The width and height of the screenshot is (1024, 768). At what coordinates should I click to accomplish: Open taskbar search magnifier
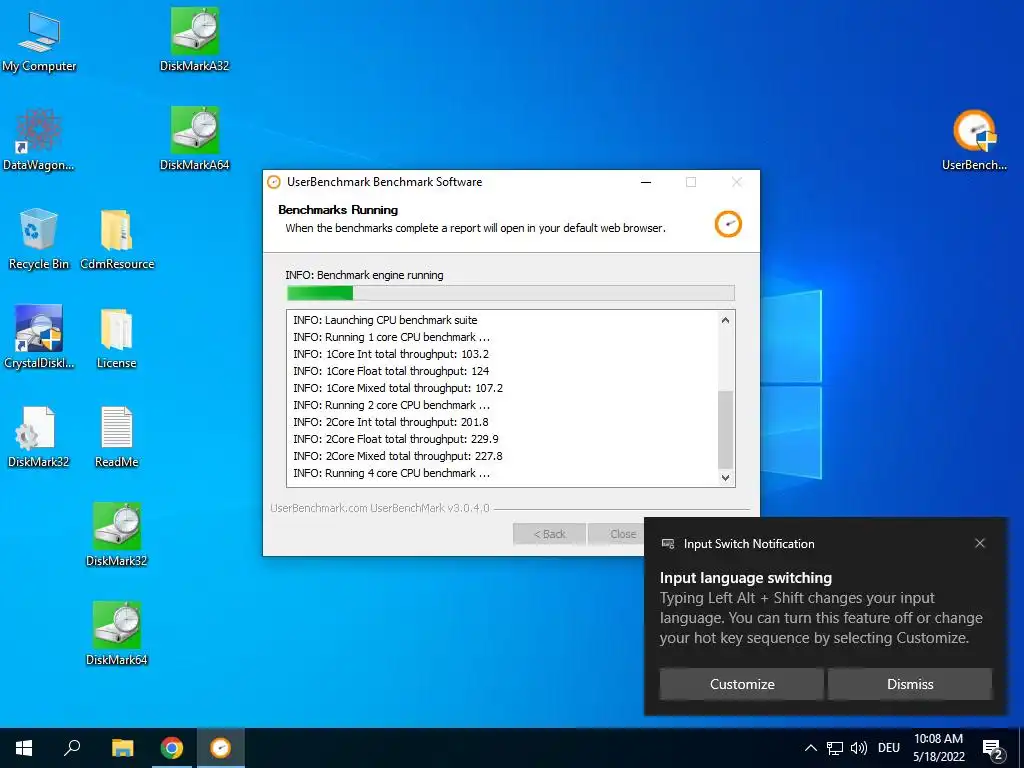point(72,748)
